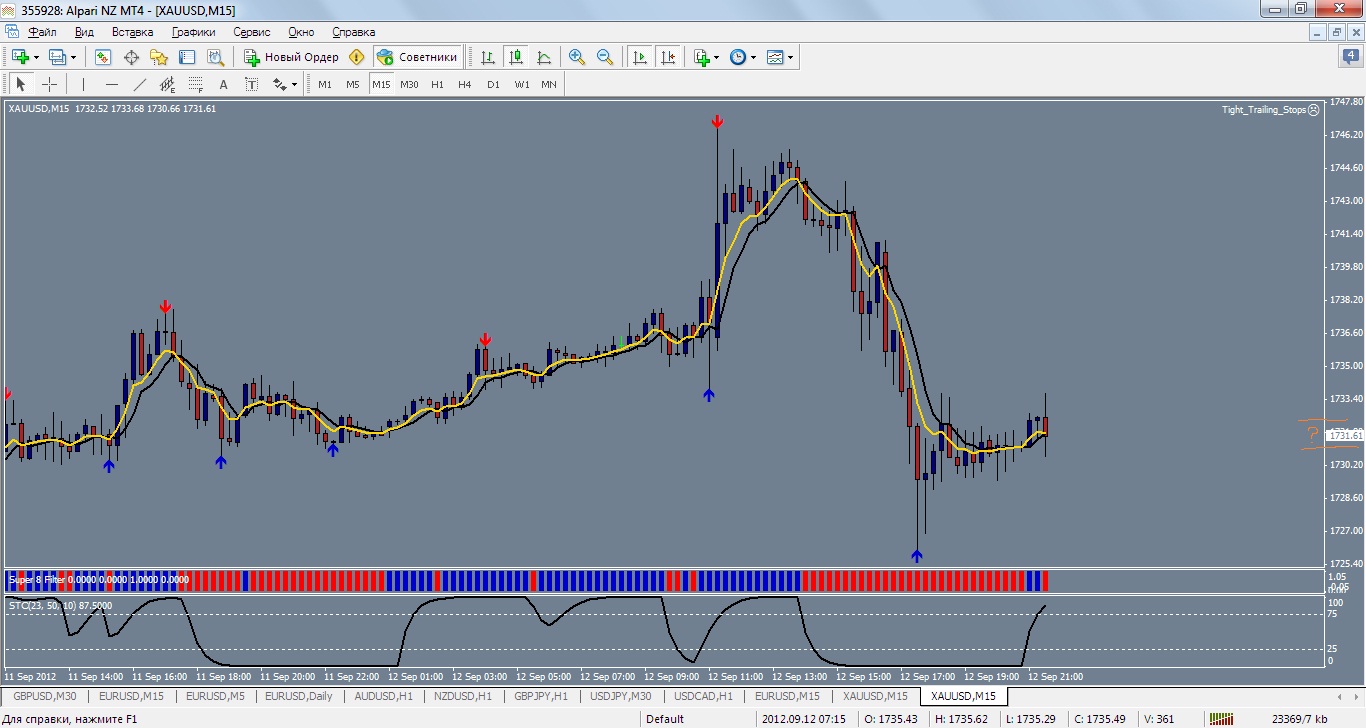Image resolution: width=1366 pixels, height=728 pixels.
Task: Switch chart to candlesticks
Action: (516, 57)
